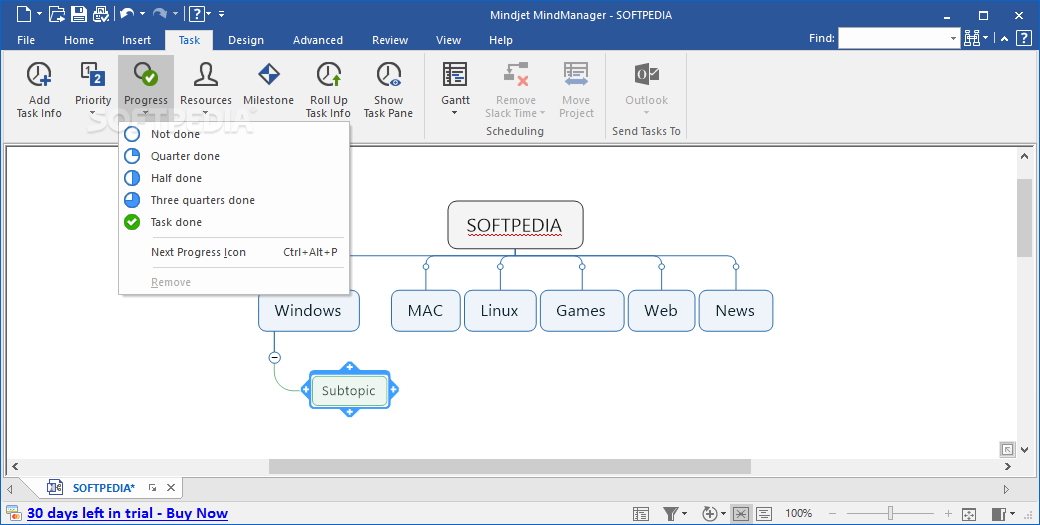This screenshot has width=1040, height=525.
Task: Open the File menu
Action: 26,40
